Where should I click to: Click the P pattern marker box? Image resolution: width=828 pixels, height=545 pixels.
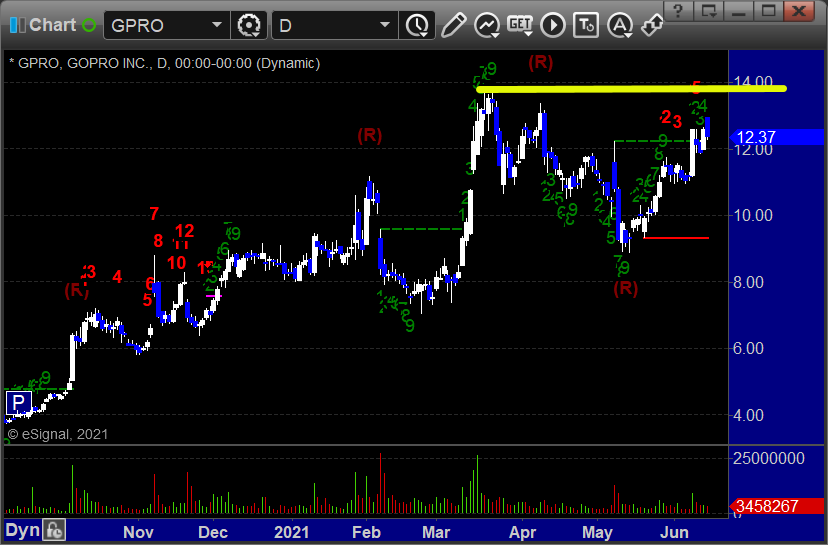(18, 403)
